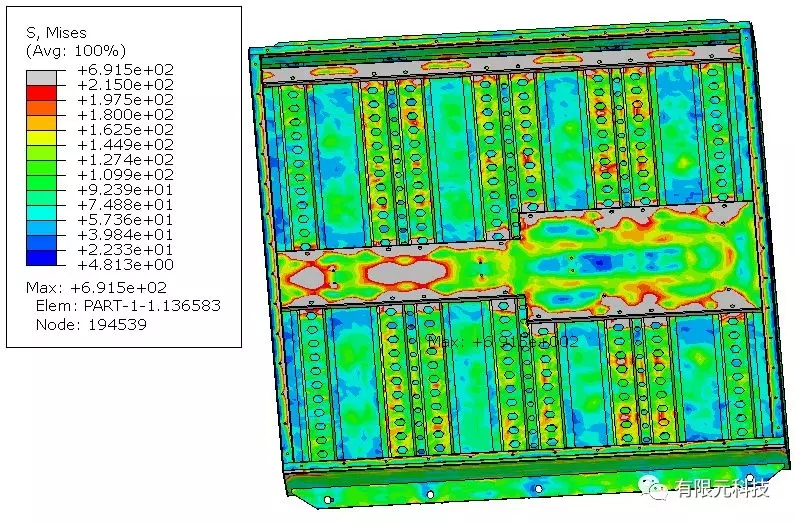Click the +1.099e+02 legend value

pos(125,174)
